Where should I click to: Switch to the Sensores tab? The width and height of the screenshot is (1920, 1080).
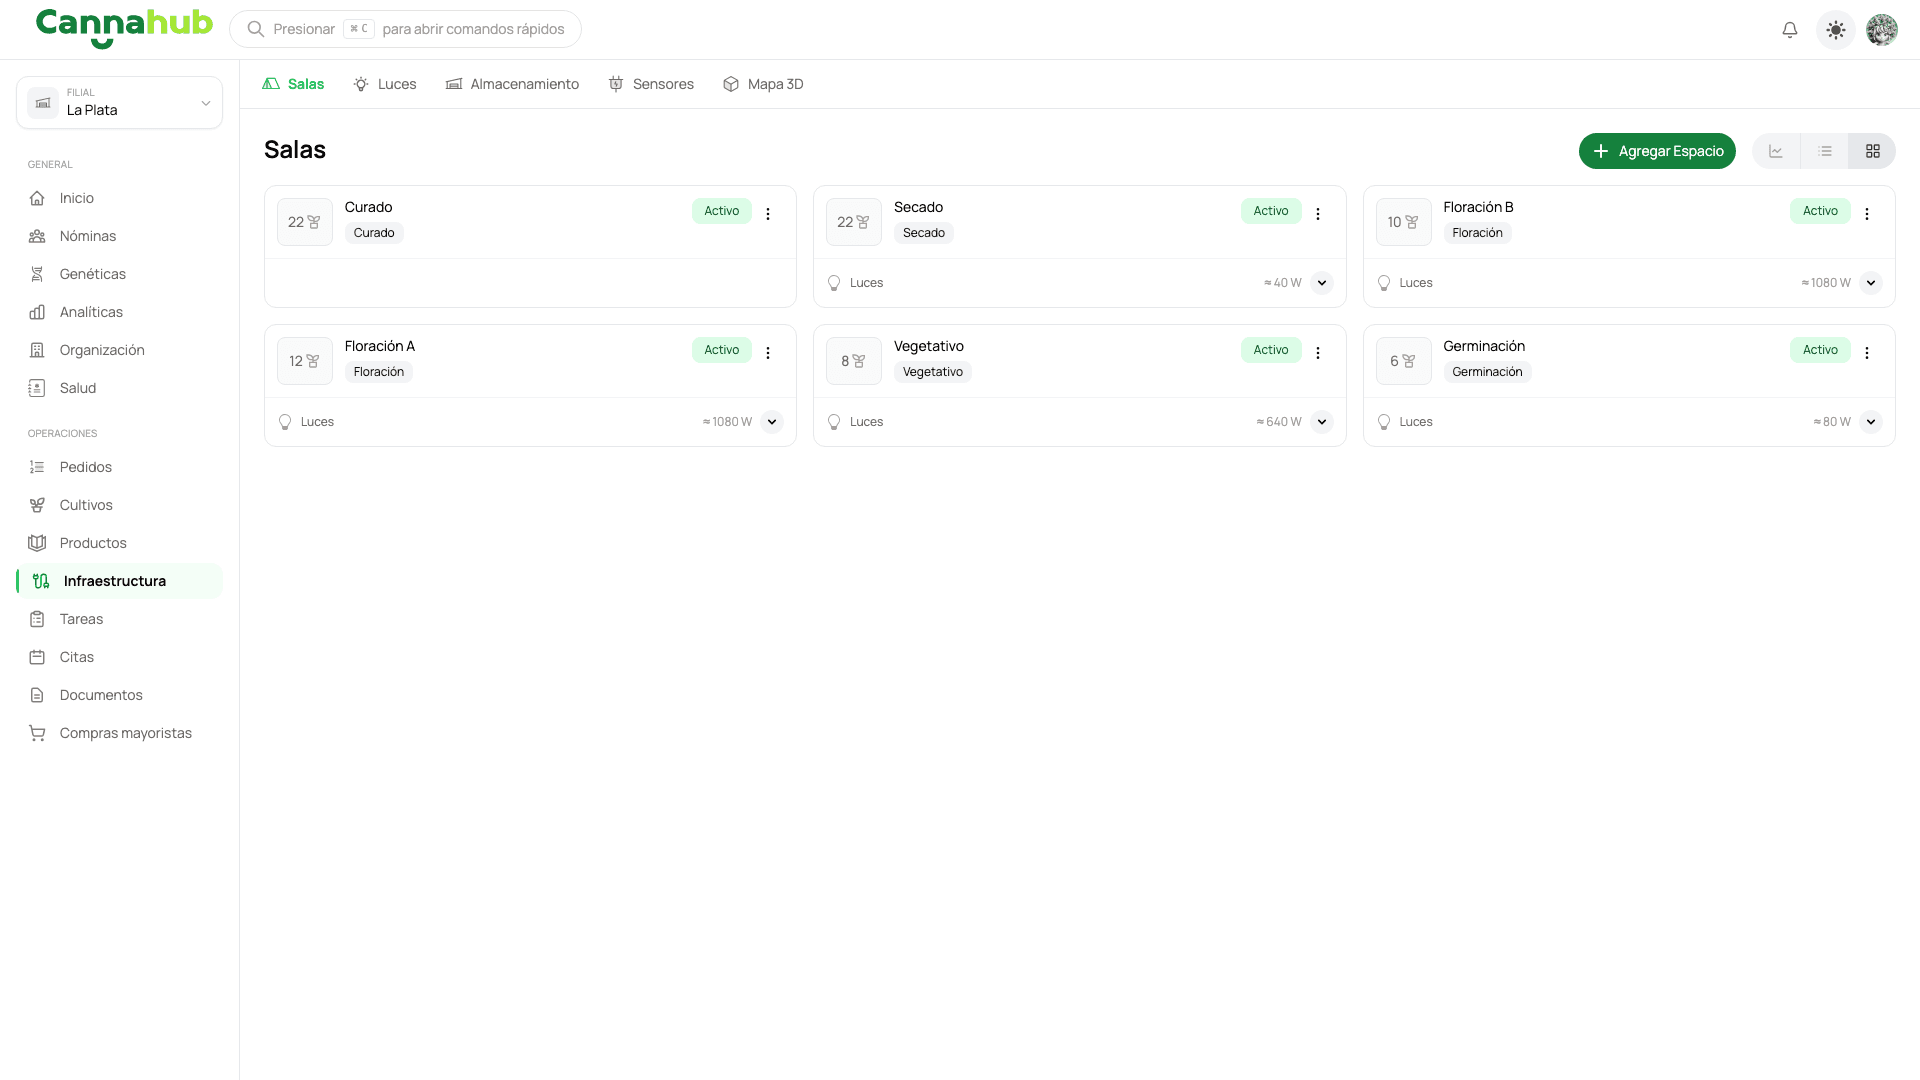coord(651,84)
